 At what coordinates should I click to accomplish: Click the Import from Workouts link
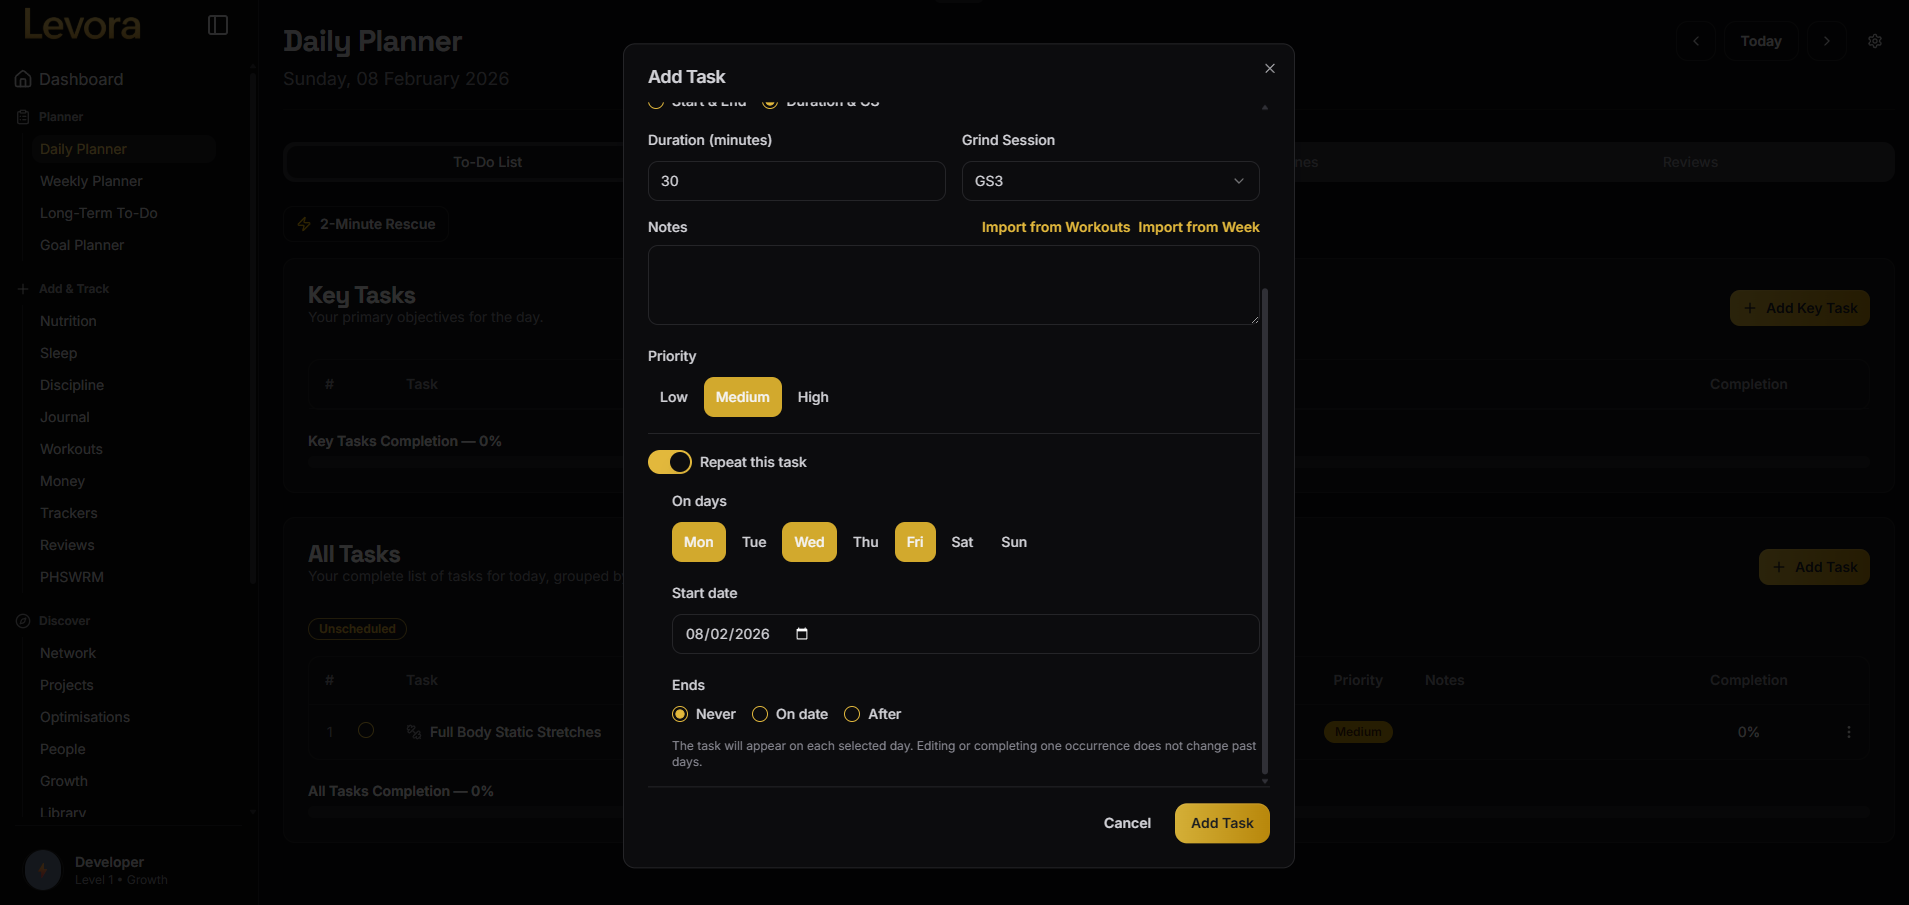point(1055,227)
